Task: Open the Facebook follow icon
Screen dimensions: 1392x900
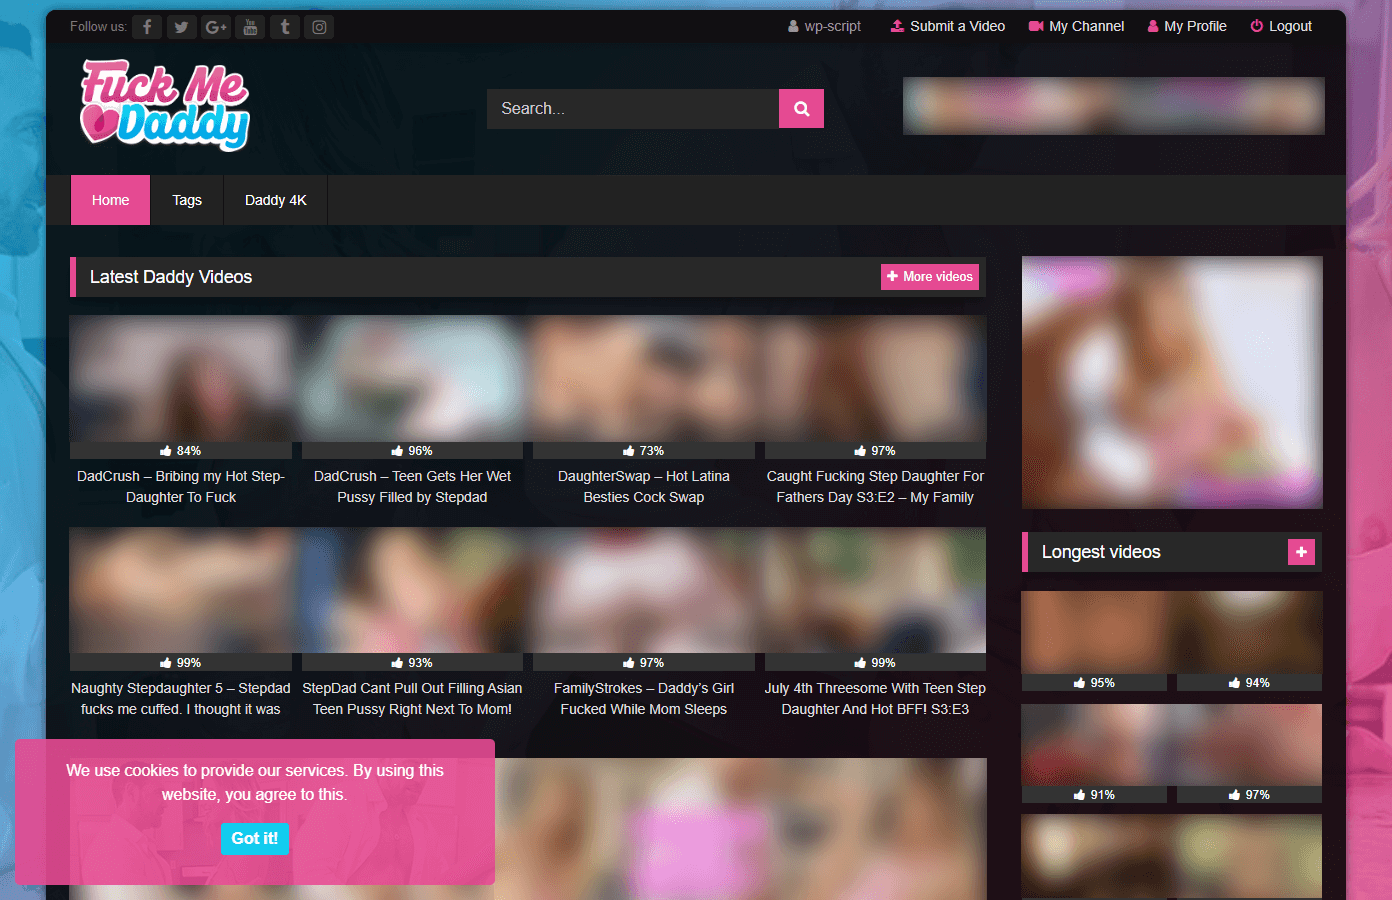Action: pyautogui.click(x=147, y=27)
